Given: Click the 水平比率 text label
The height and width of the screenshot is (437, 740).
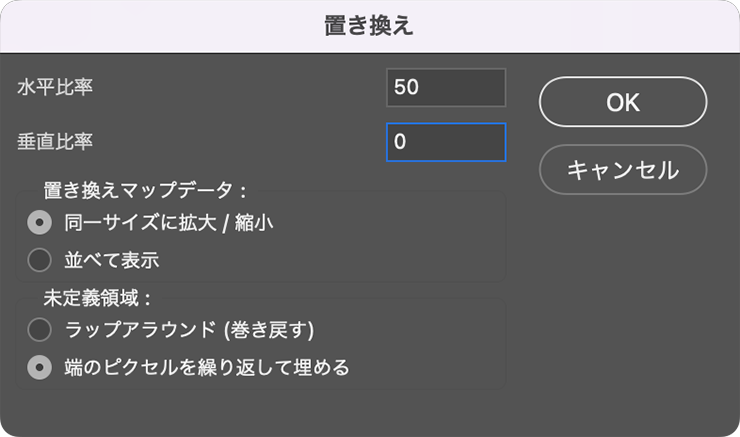Looking at the screenshot, I should tap(55, 87).
